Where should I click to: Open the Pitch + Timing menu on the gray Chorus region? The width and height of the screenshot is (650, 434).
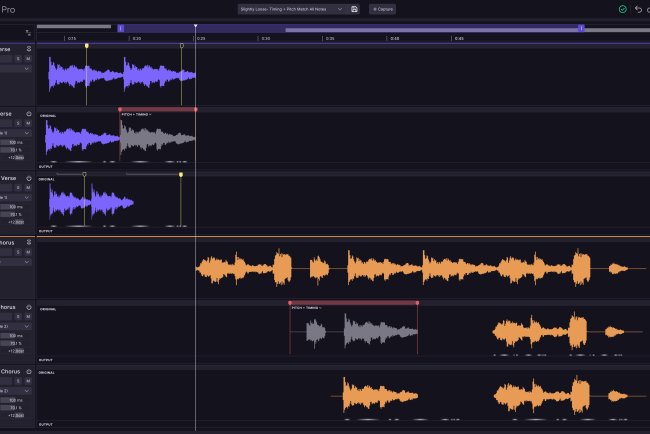pos(307,308)
